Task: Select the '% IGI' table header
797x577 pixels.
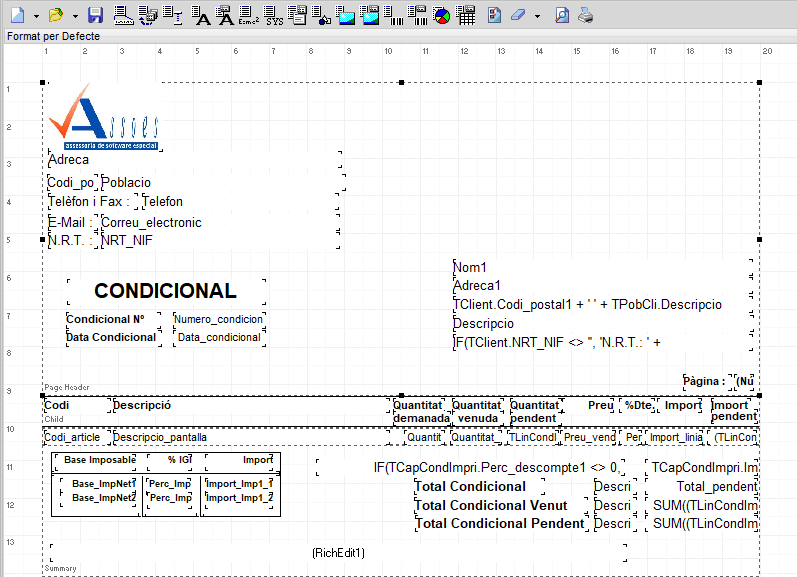Action: (x=171, y=460)
